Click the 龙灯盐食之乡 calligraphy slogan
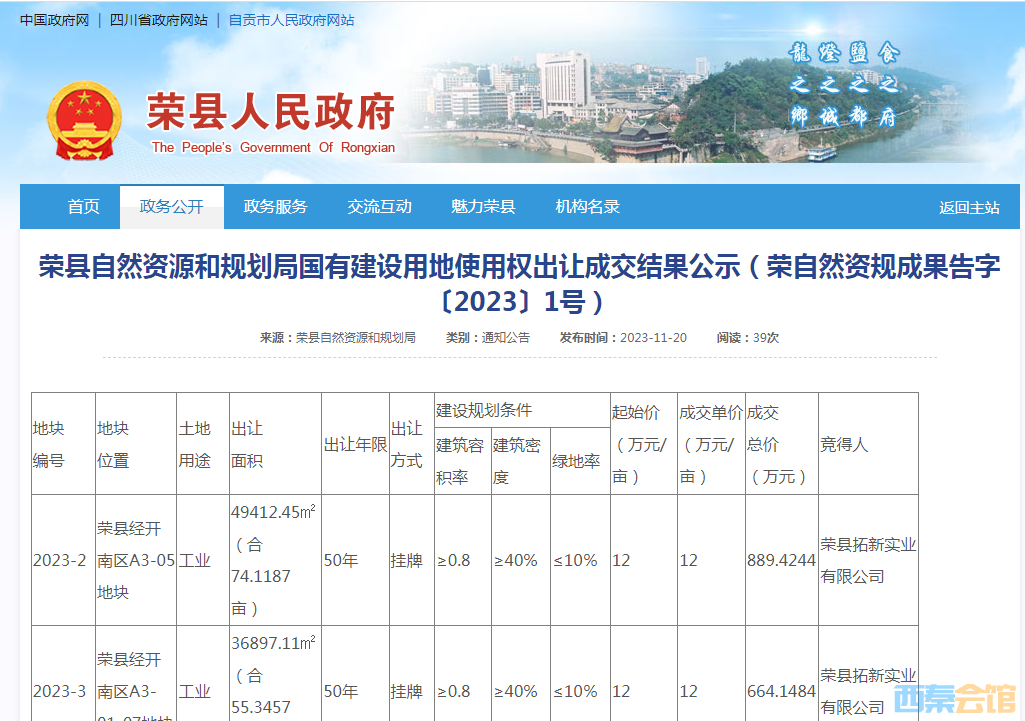Screen dimensions: 1025x721 [845, 85]
